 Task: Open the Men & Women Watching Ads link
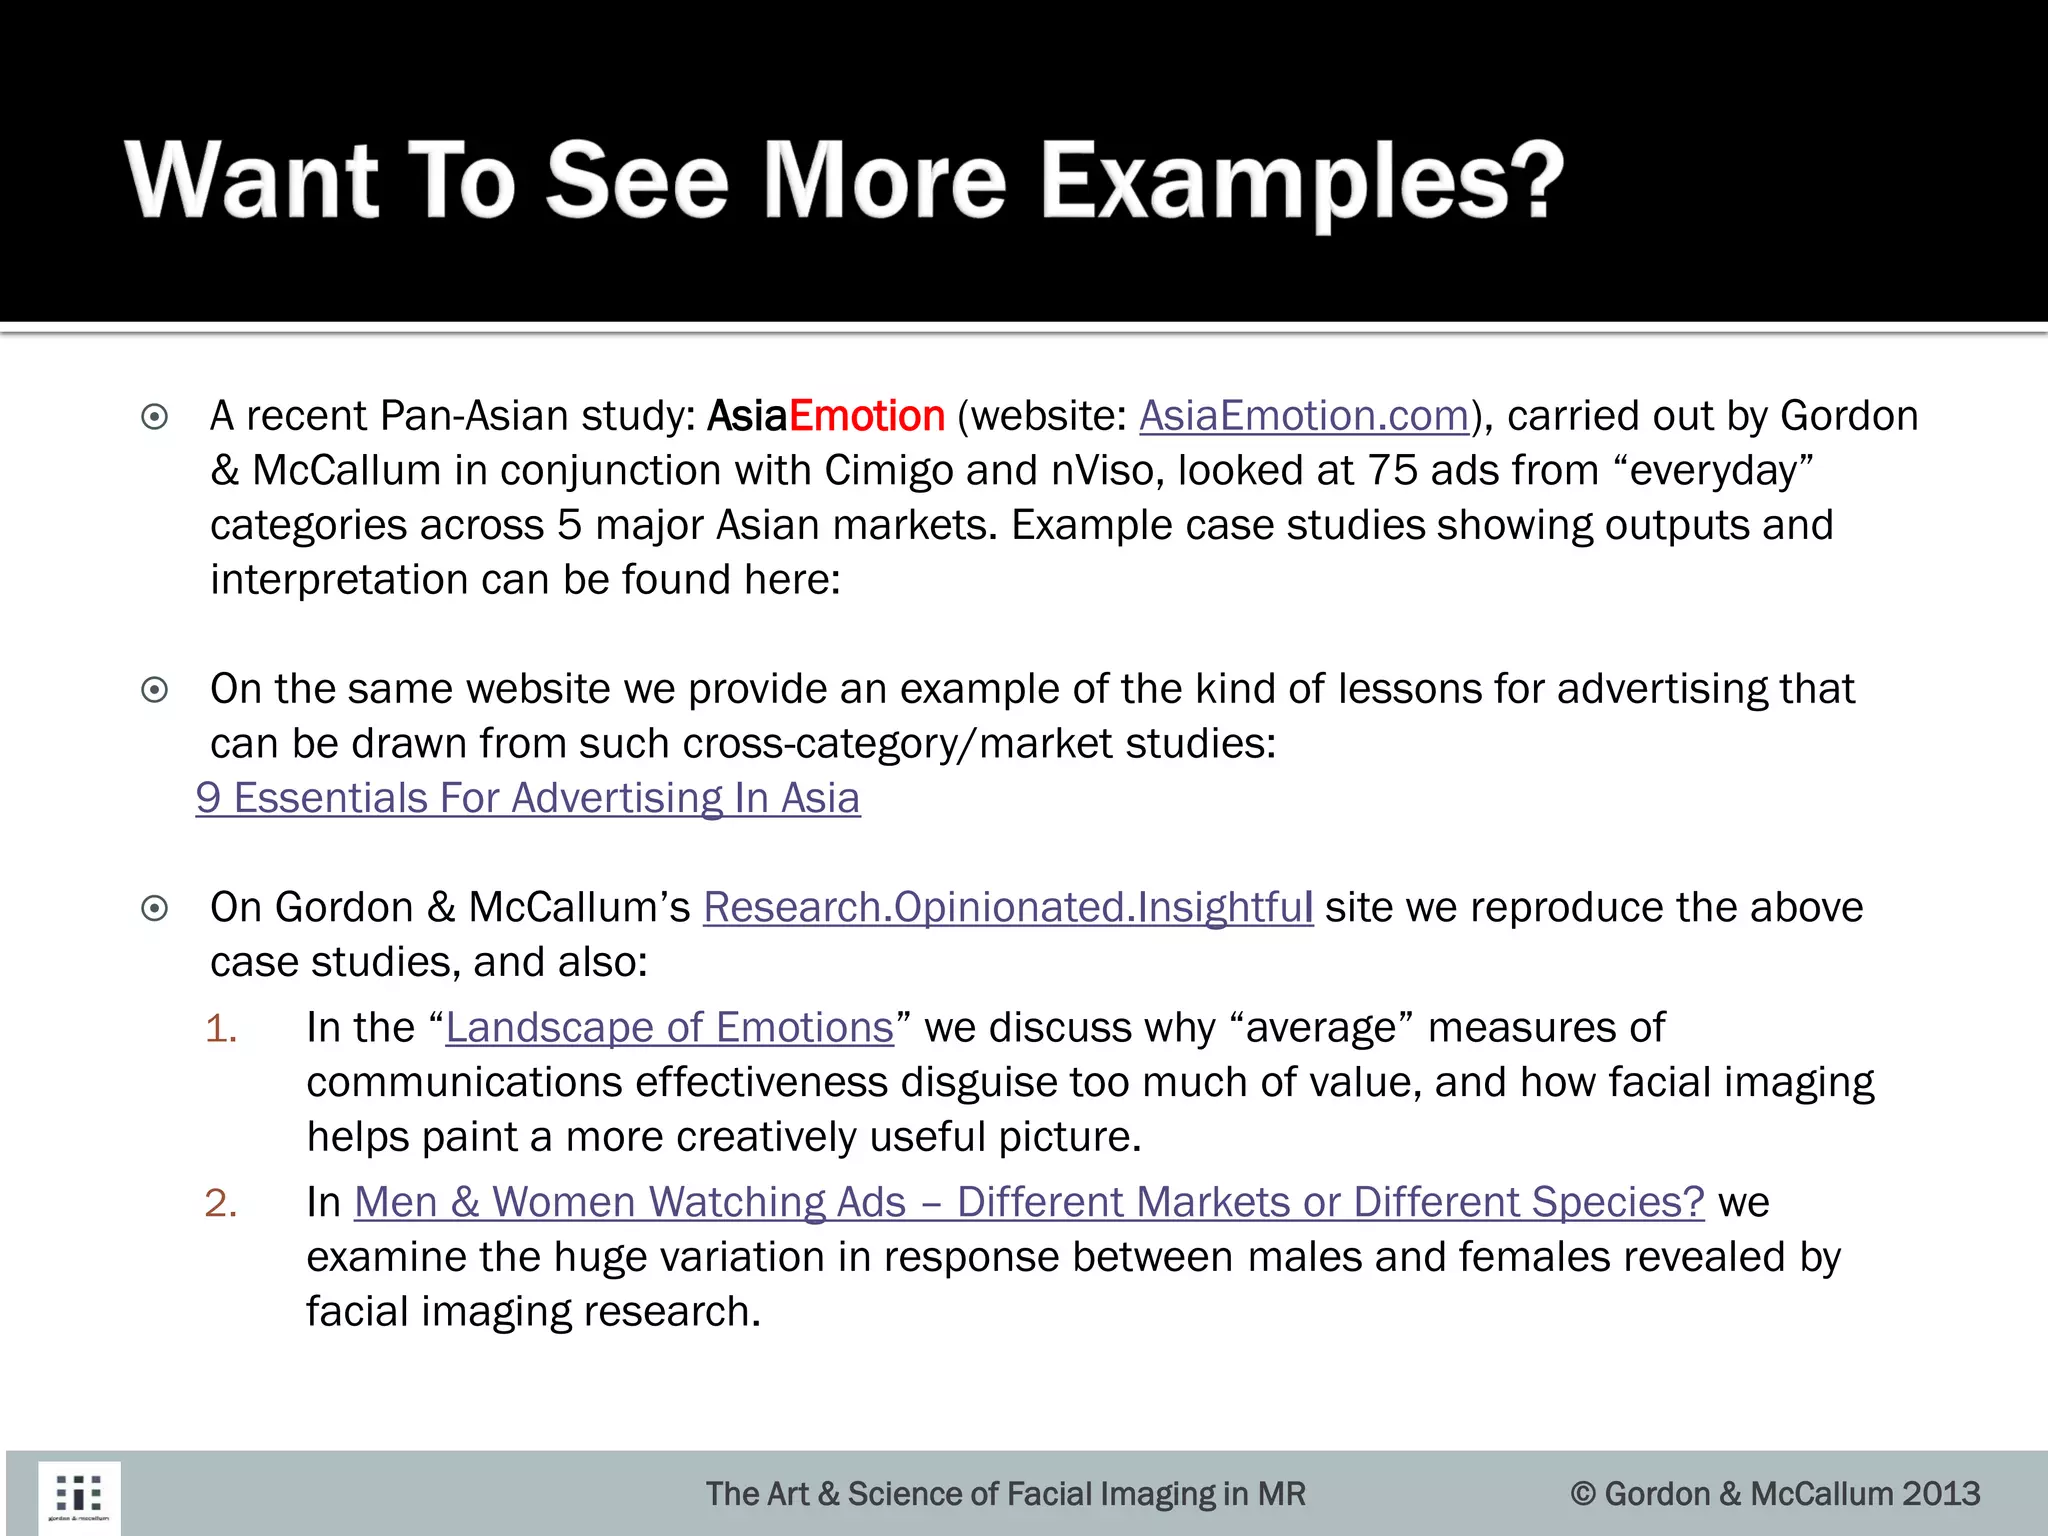point(1029,1202)
